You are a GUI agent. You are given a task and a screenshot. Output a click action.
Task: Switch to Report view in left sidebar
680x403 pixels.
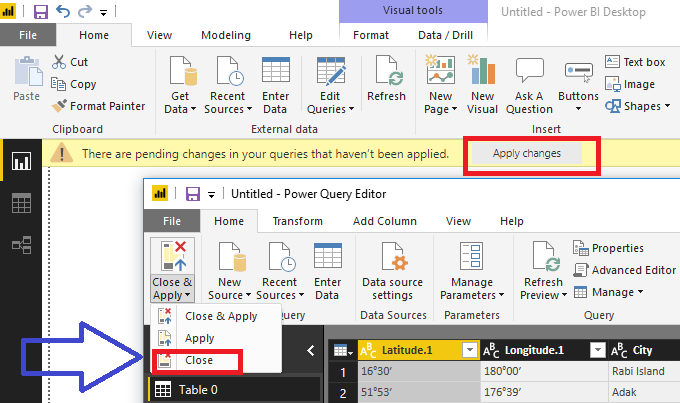click(21, 161)
